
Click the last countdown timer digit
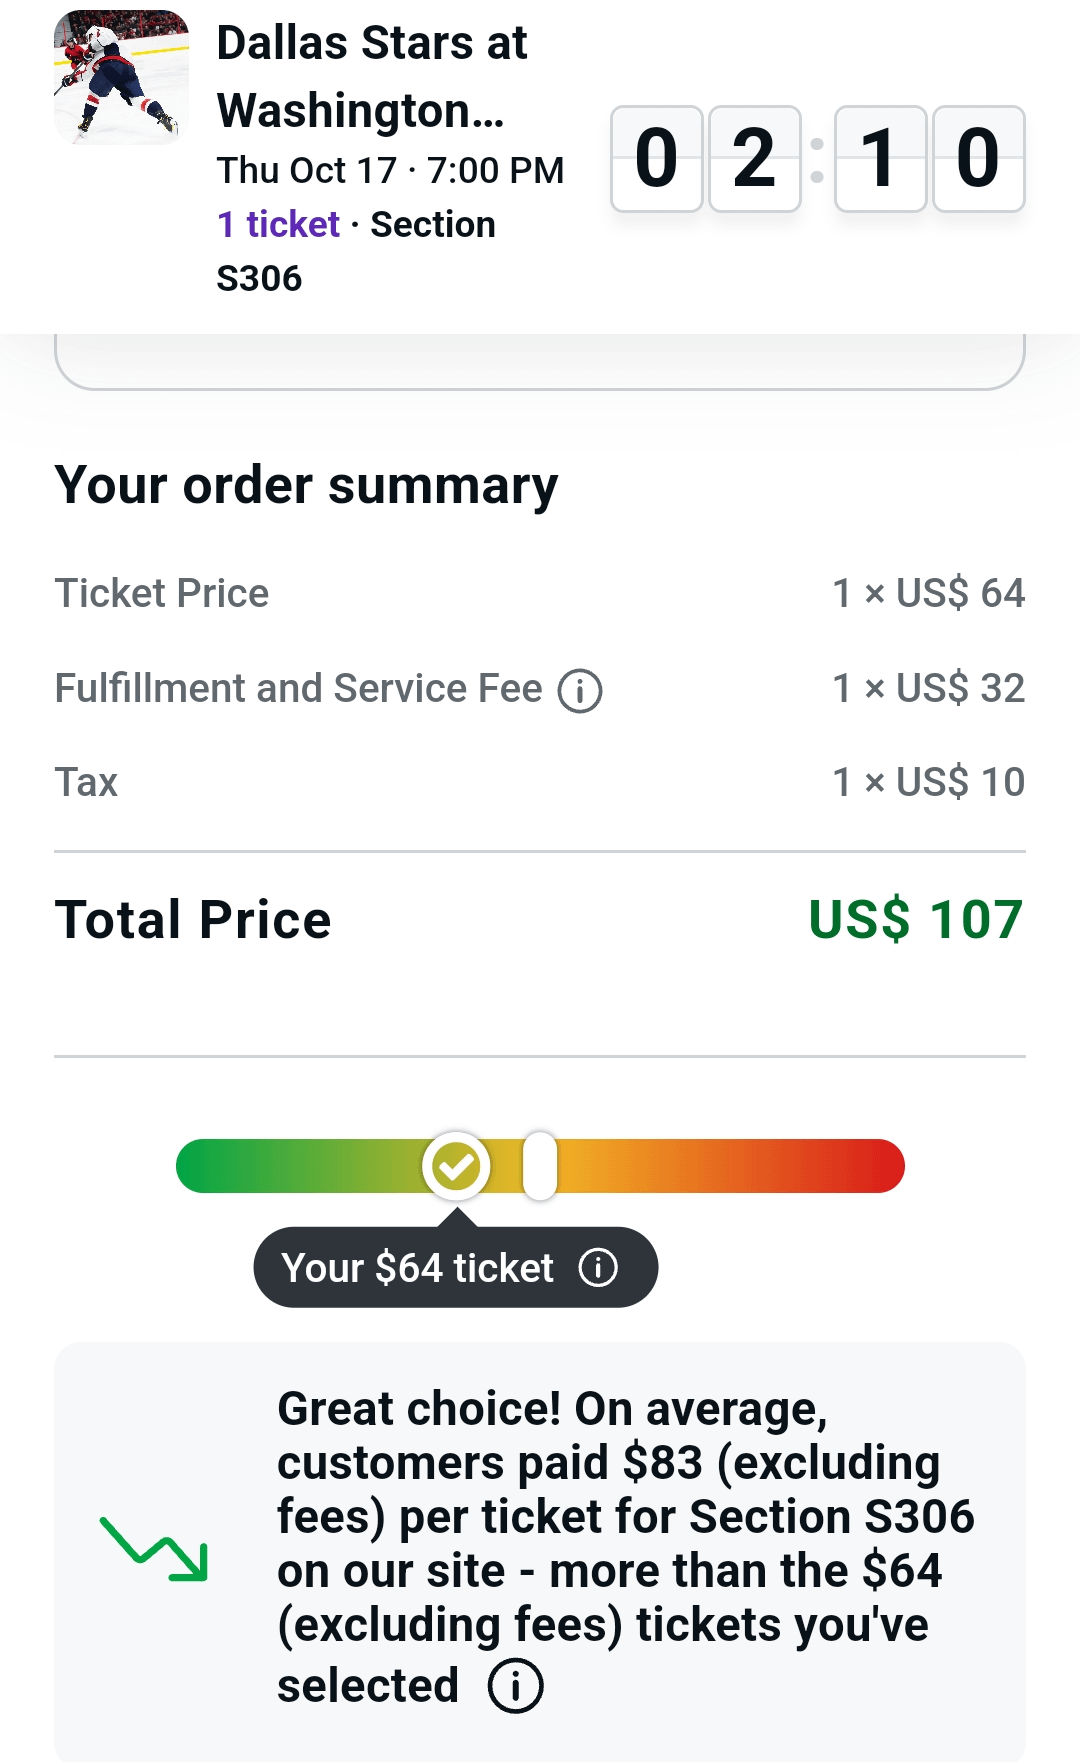coord(978,159)
